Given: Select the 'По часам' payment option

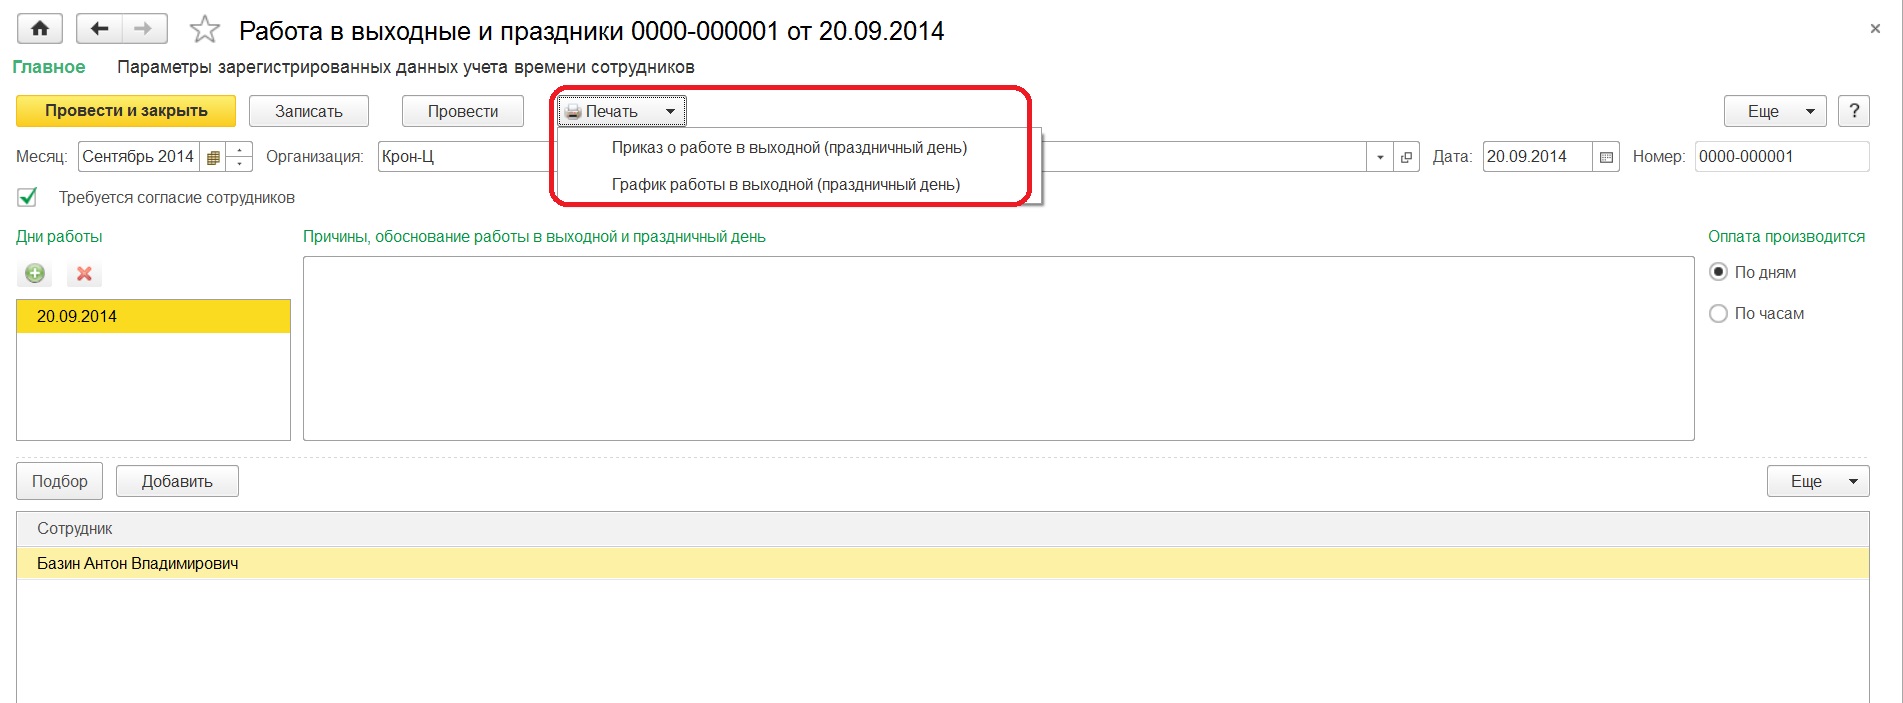Looking at the screenshot, I should 1719,313.
